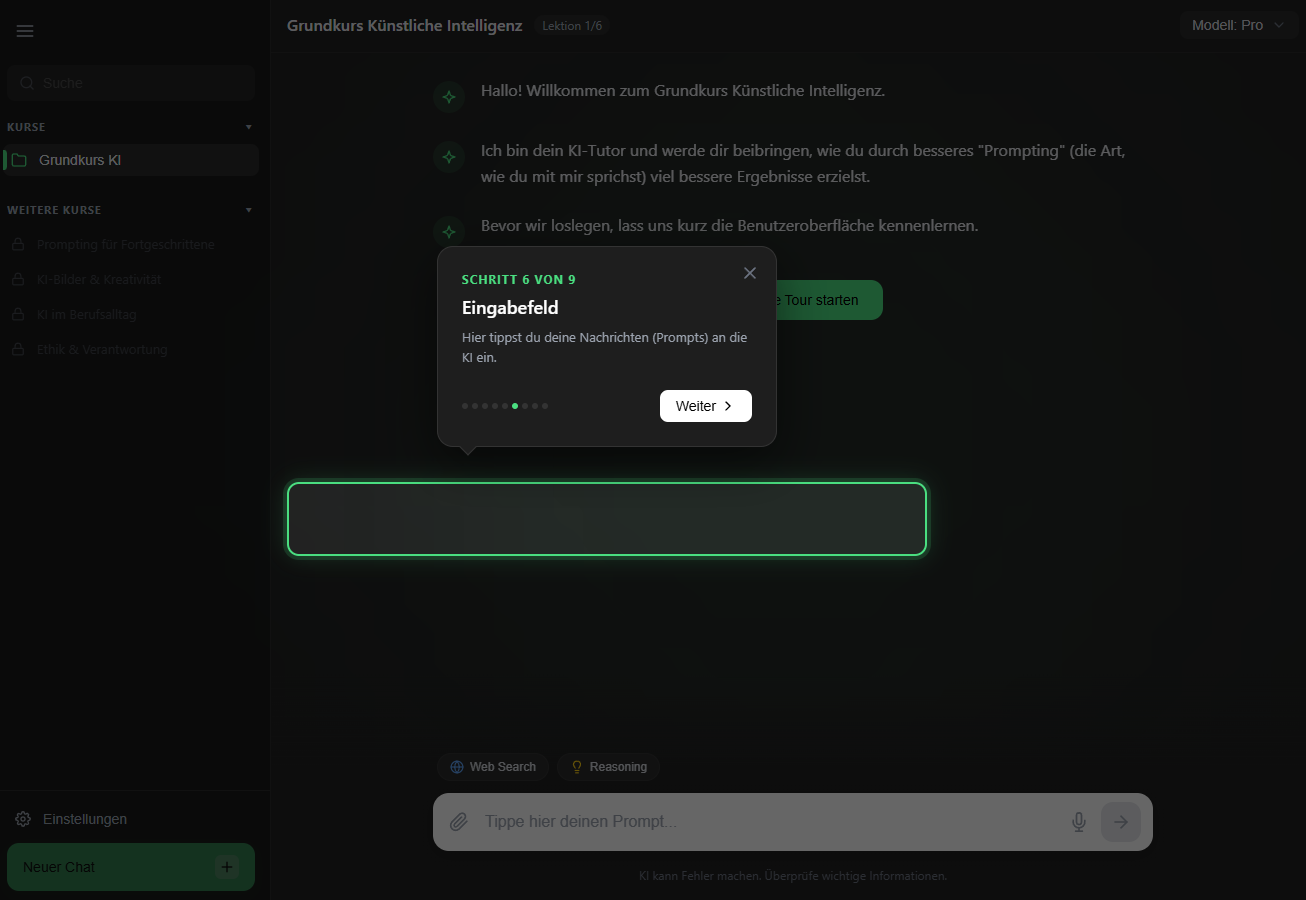
Task: Enable Web Search for the next prompt
Action: [493, 766]
